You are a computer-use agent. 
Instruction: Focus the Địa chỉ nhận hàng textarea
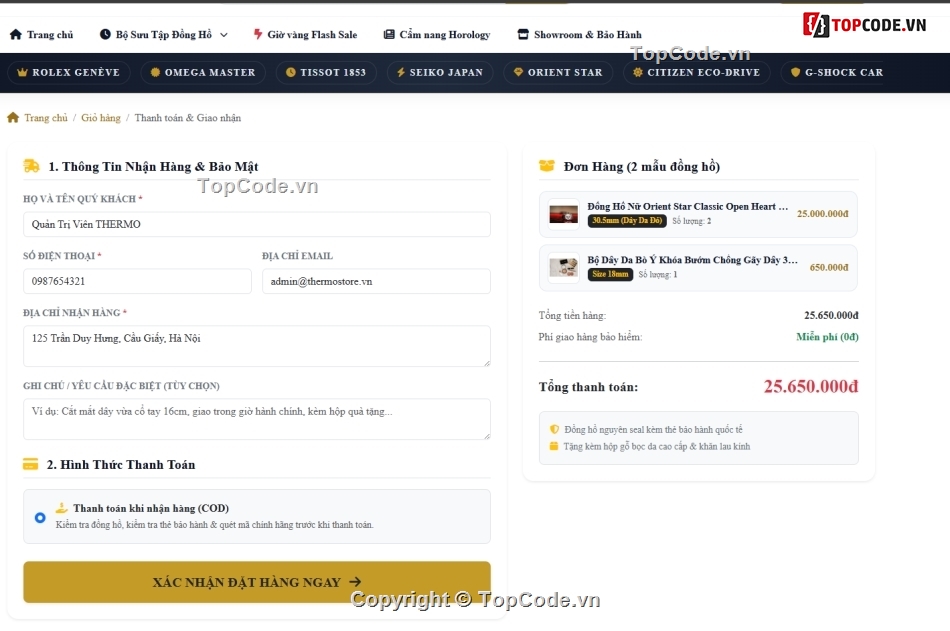click(257, 346)
